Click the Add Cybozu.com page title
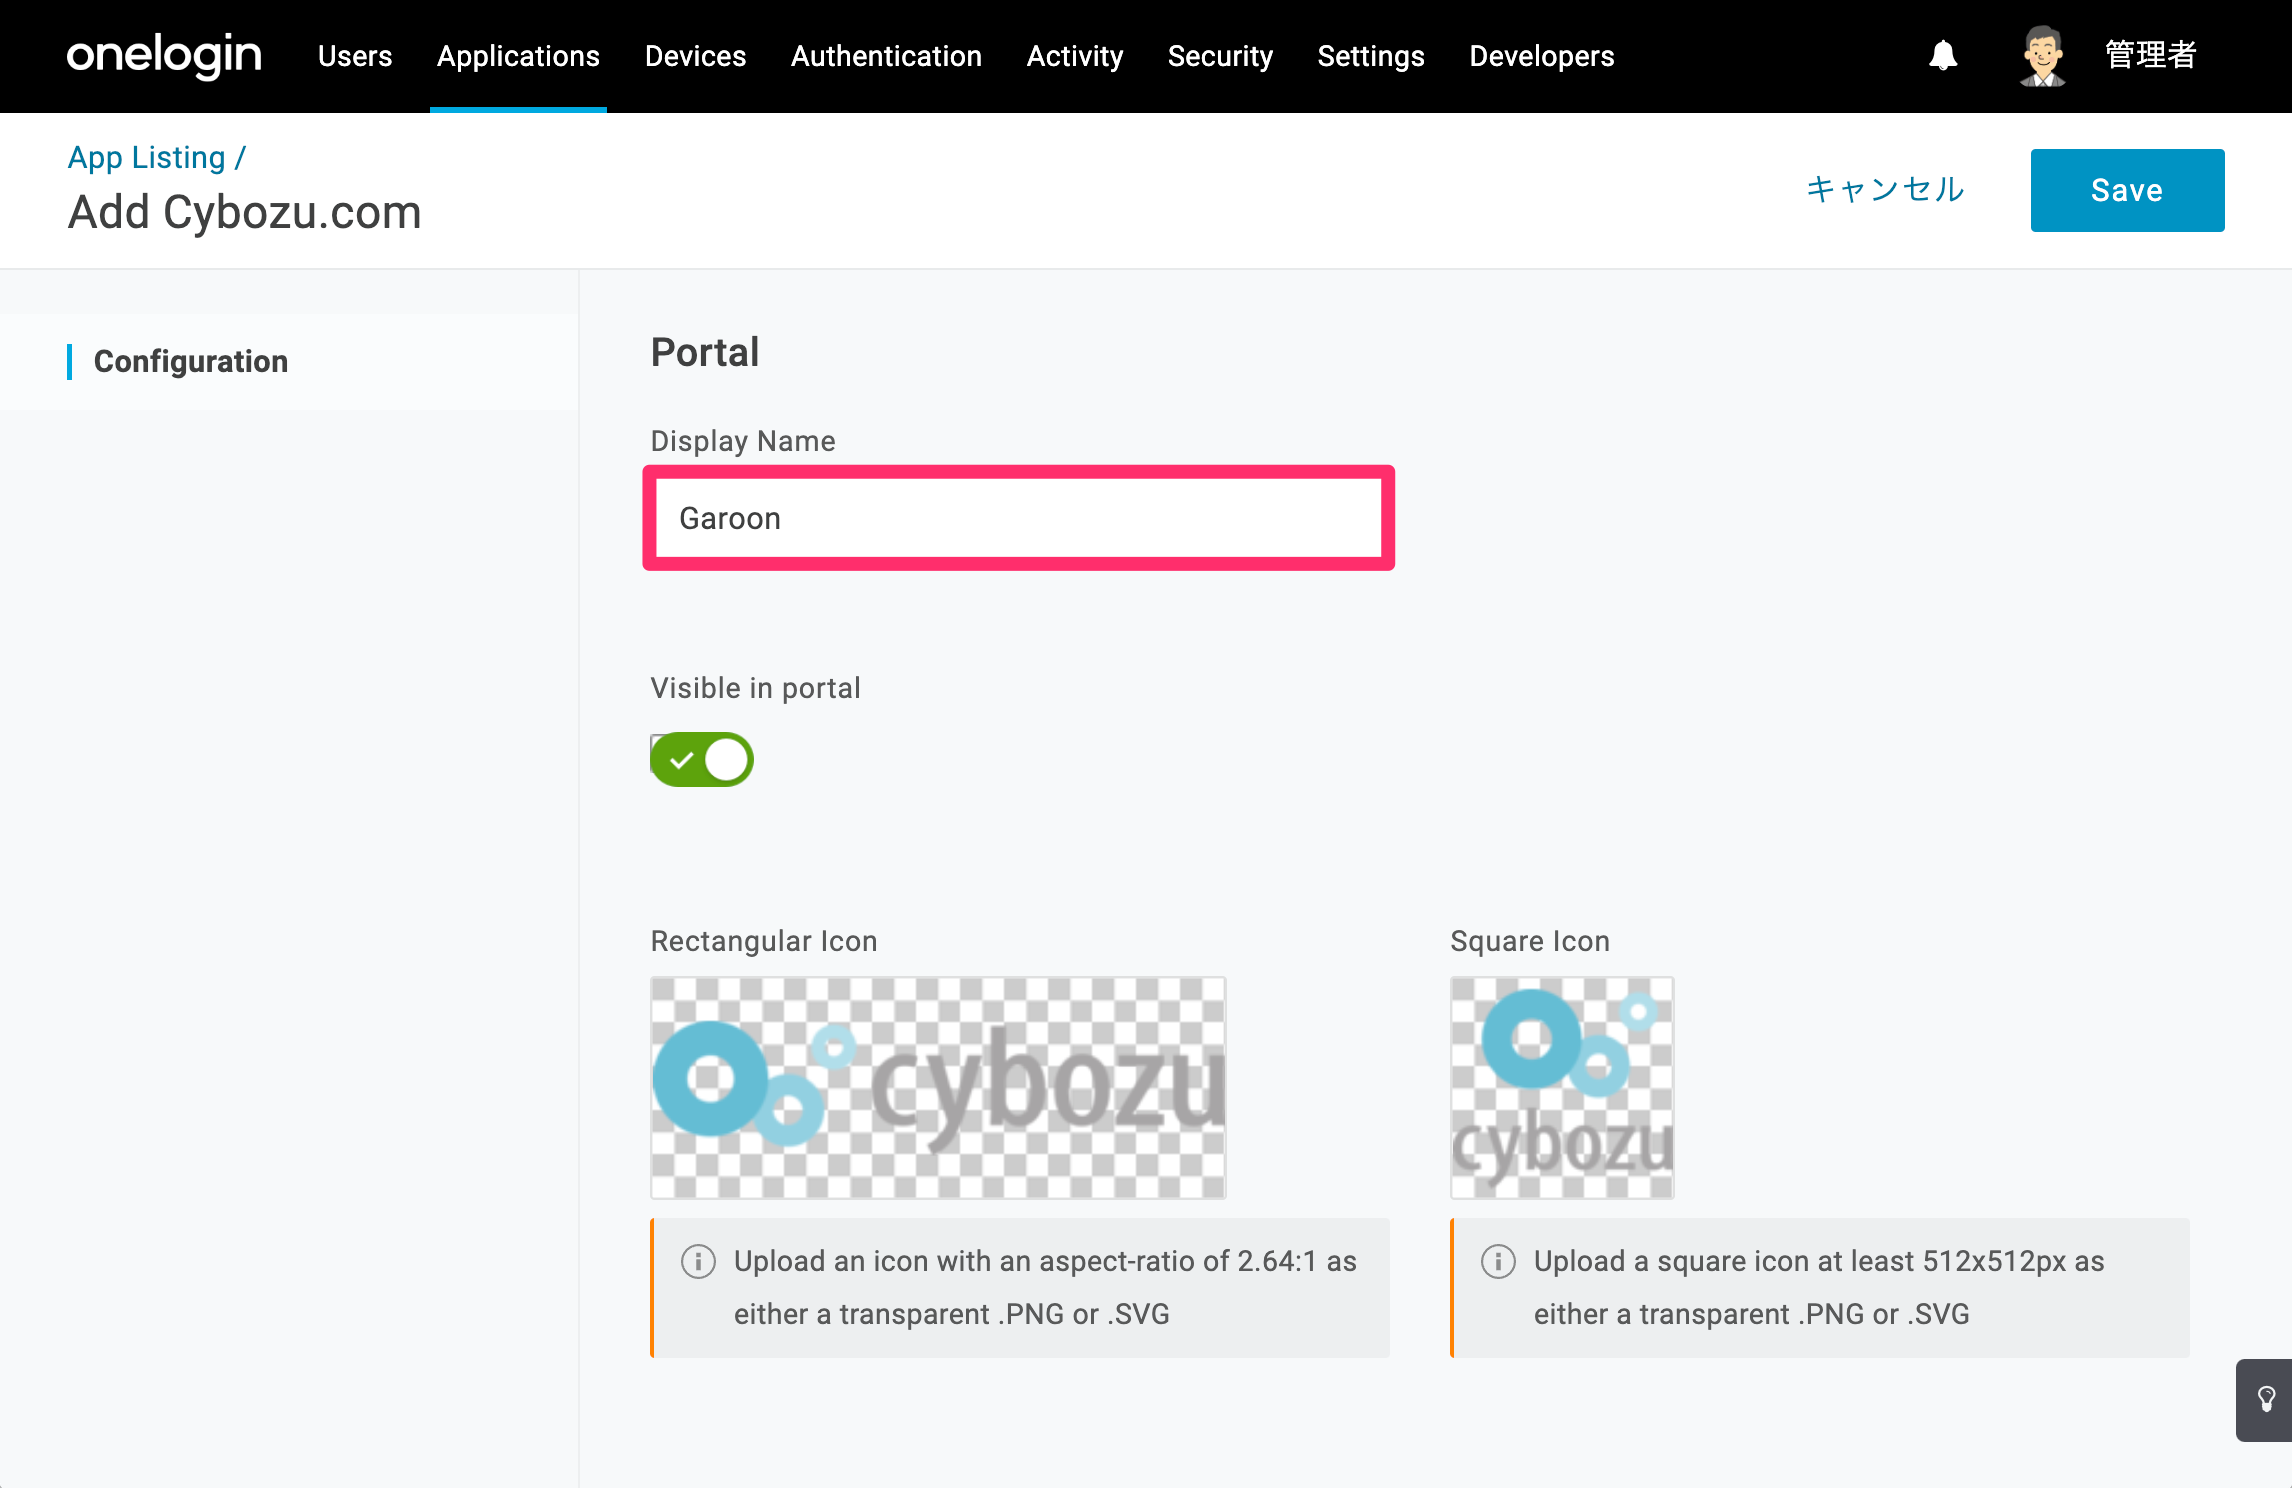This screenshot has width=2292, height=1488. point(245,213)
